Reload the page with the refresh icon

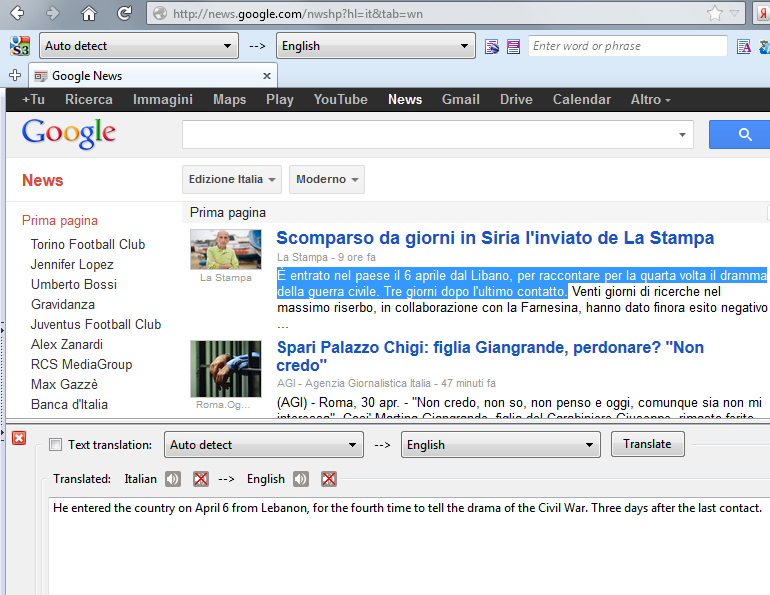coord(124,13)
